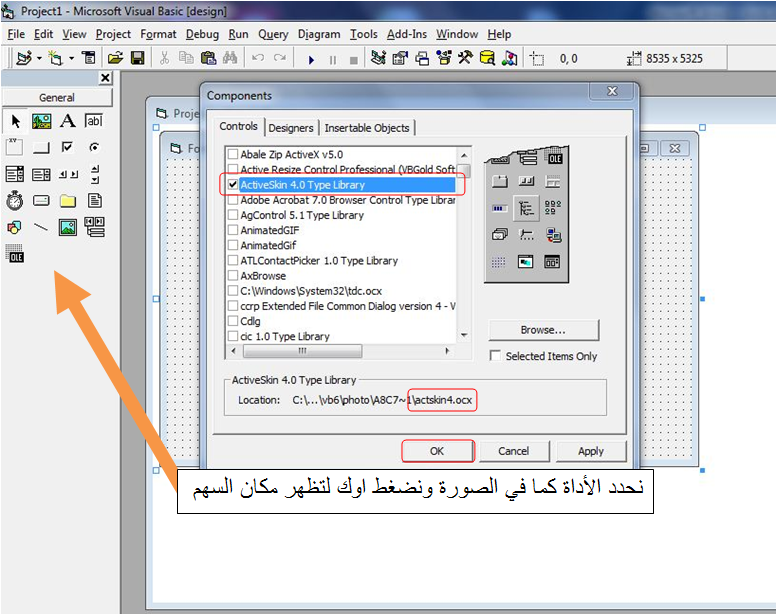This screenshot has width=778, height=614.
Task: Click list scroll right arrow
Action: 447,351
